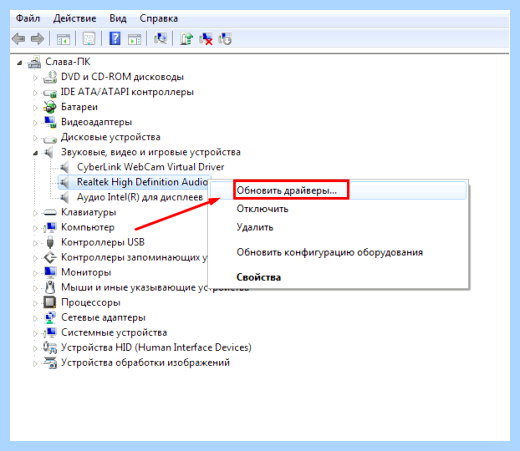The height and width of the screenshot is (451, 520).
Task: Click the speaker icon beside CyberLink WebCam
Action: click(64, 167)
